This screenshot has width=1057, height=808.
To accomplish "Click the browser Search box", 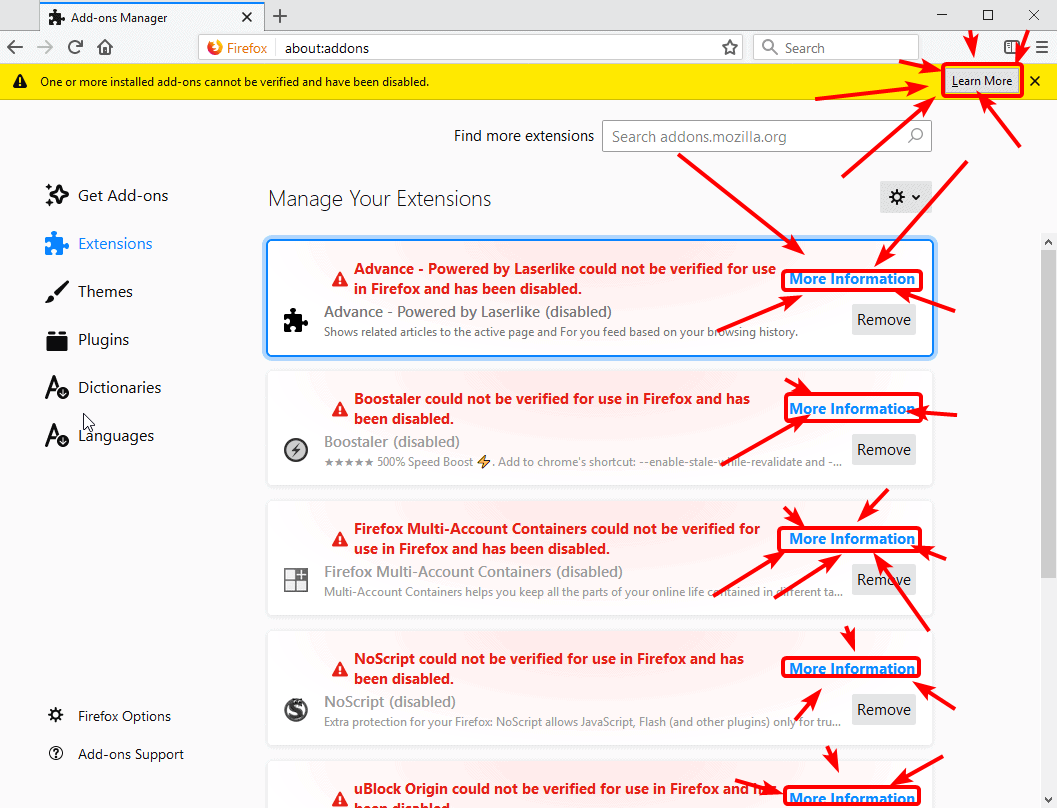I will [x=836, y=48].
